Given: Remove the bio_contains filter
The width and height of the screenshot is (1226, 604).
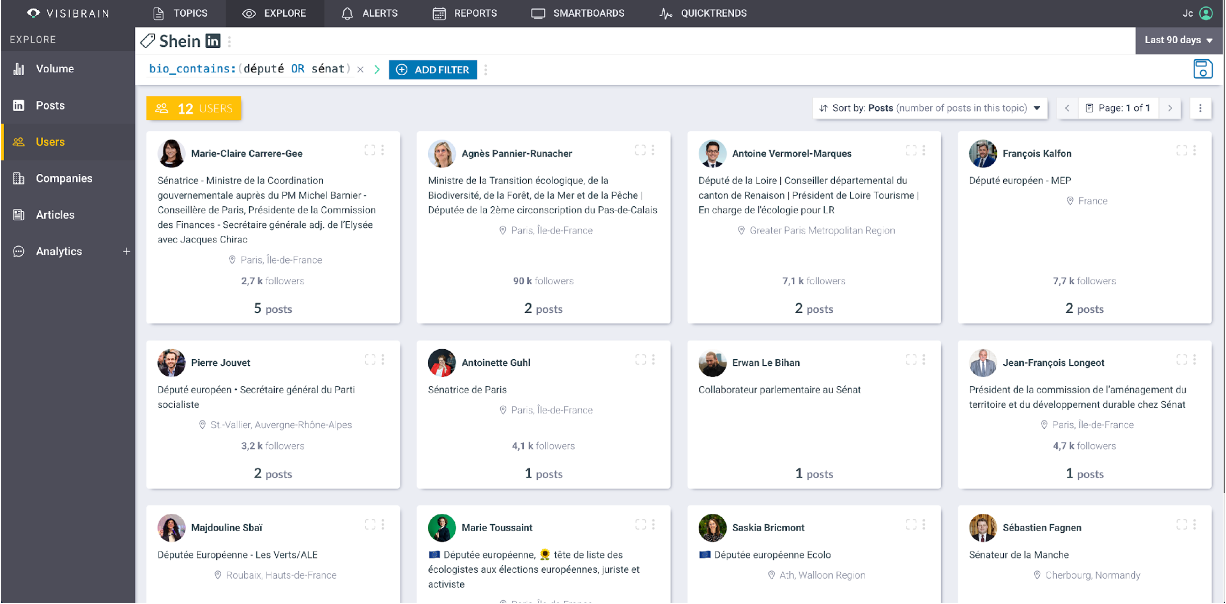Looking at the screenshot, I should click(360, 70).
